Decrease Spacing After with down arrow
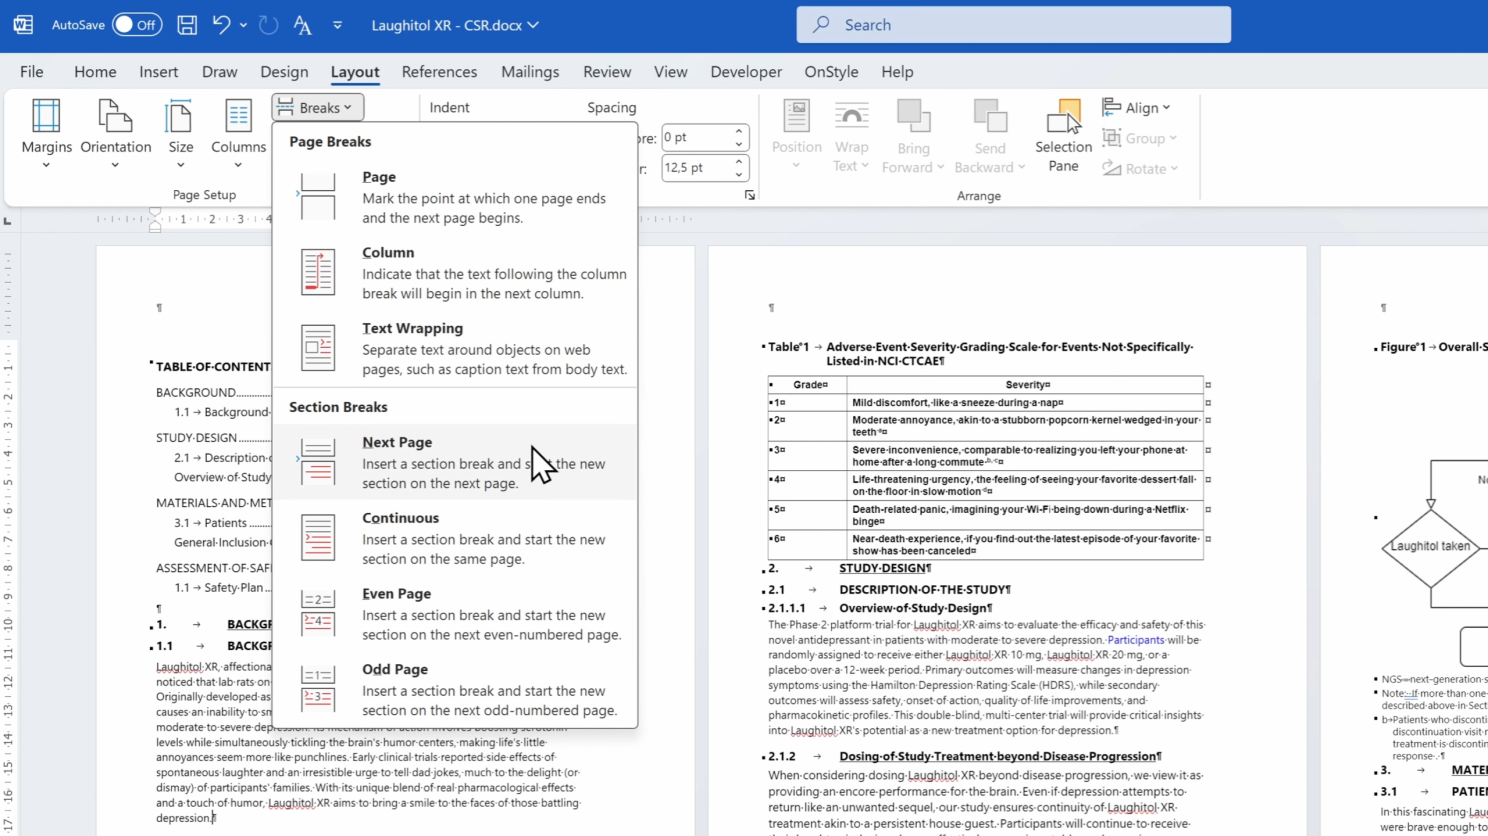 tap(739, 174)
